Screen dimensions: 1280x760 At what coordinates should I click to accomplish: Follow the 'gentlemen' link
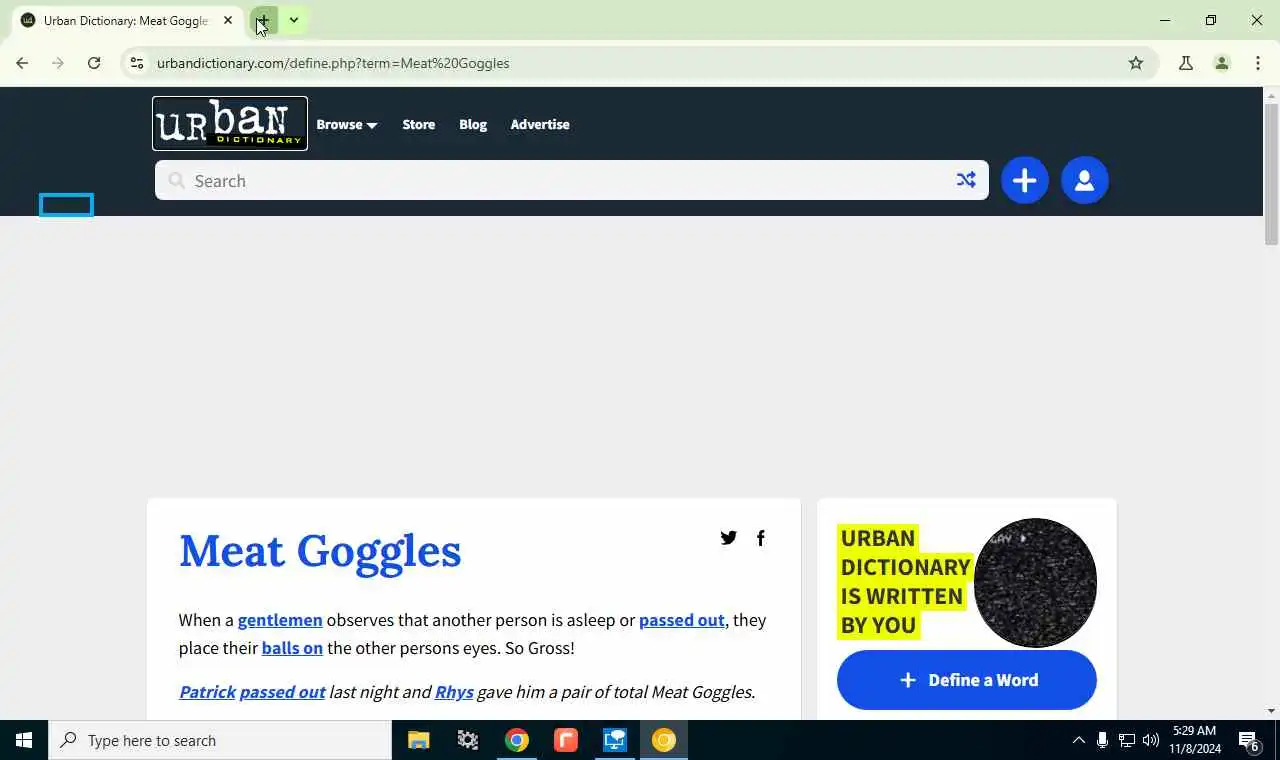point(280,620)
